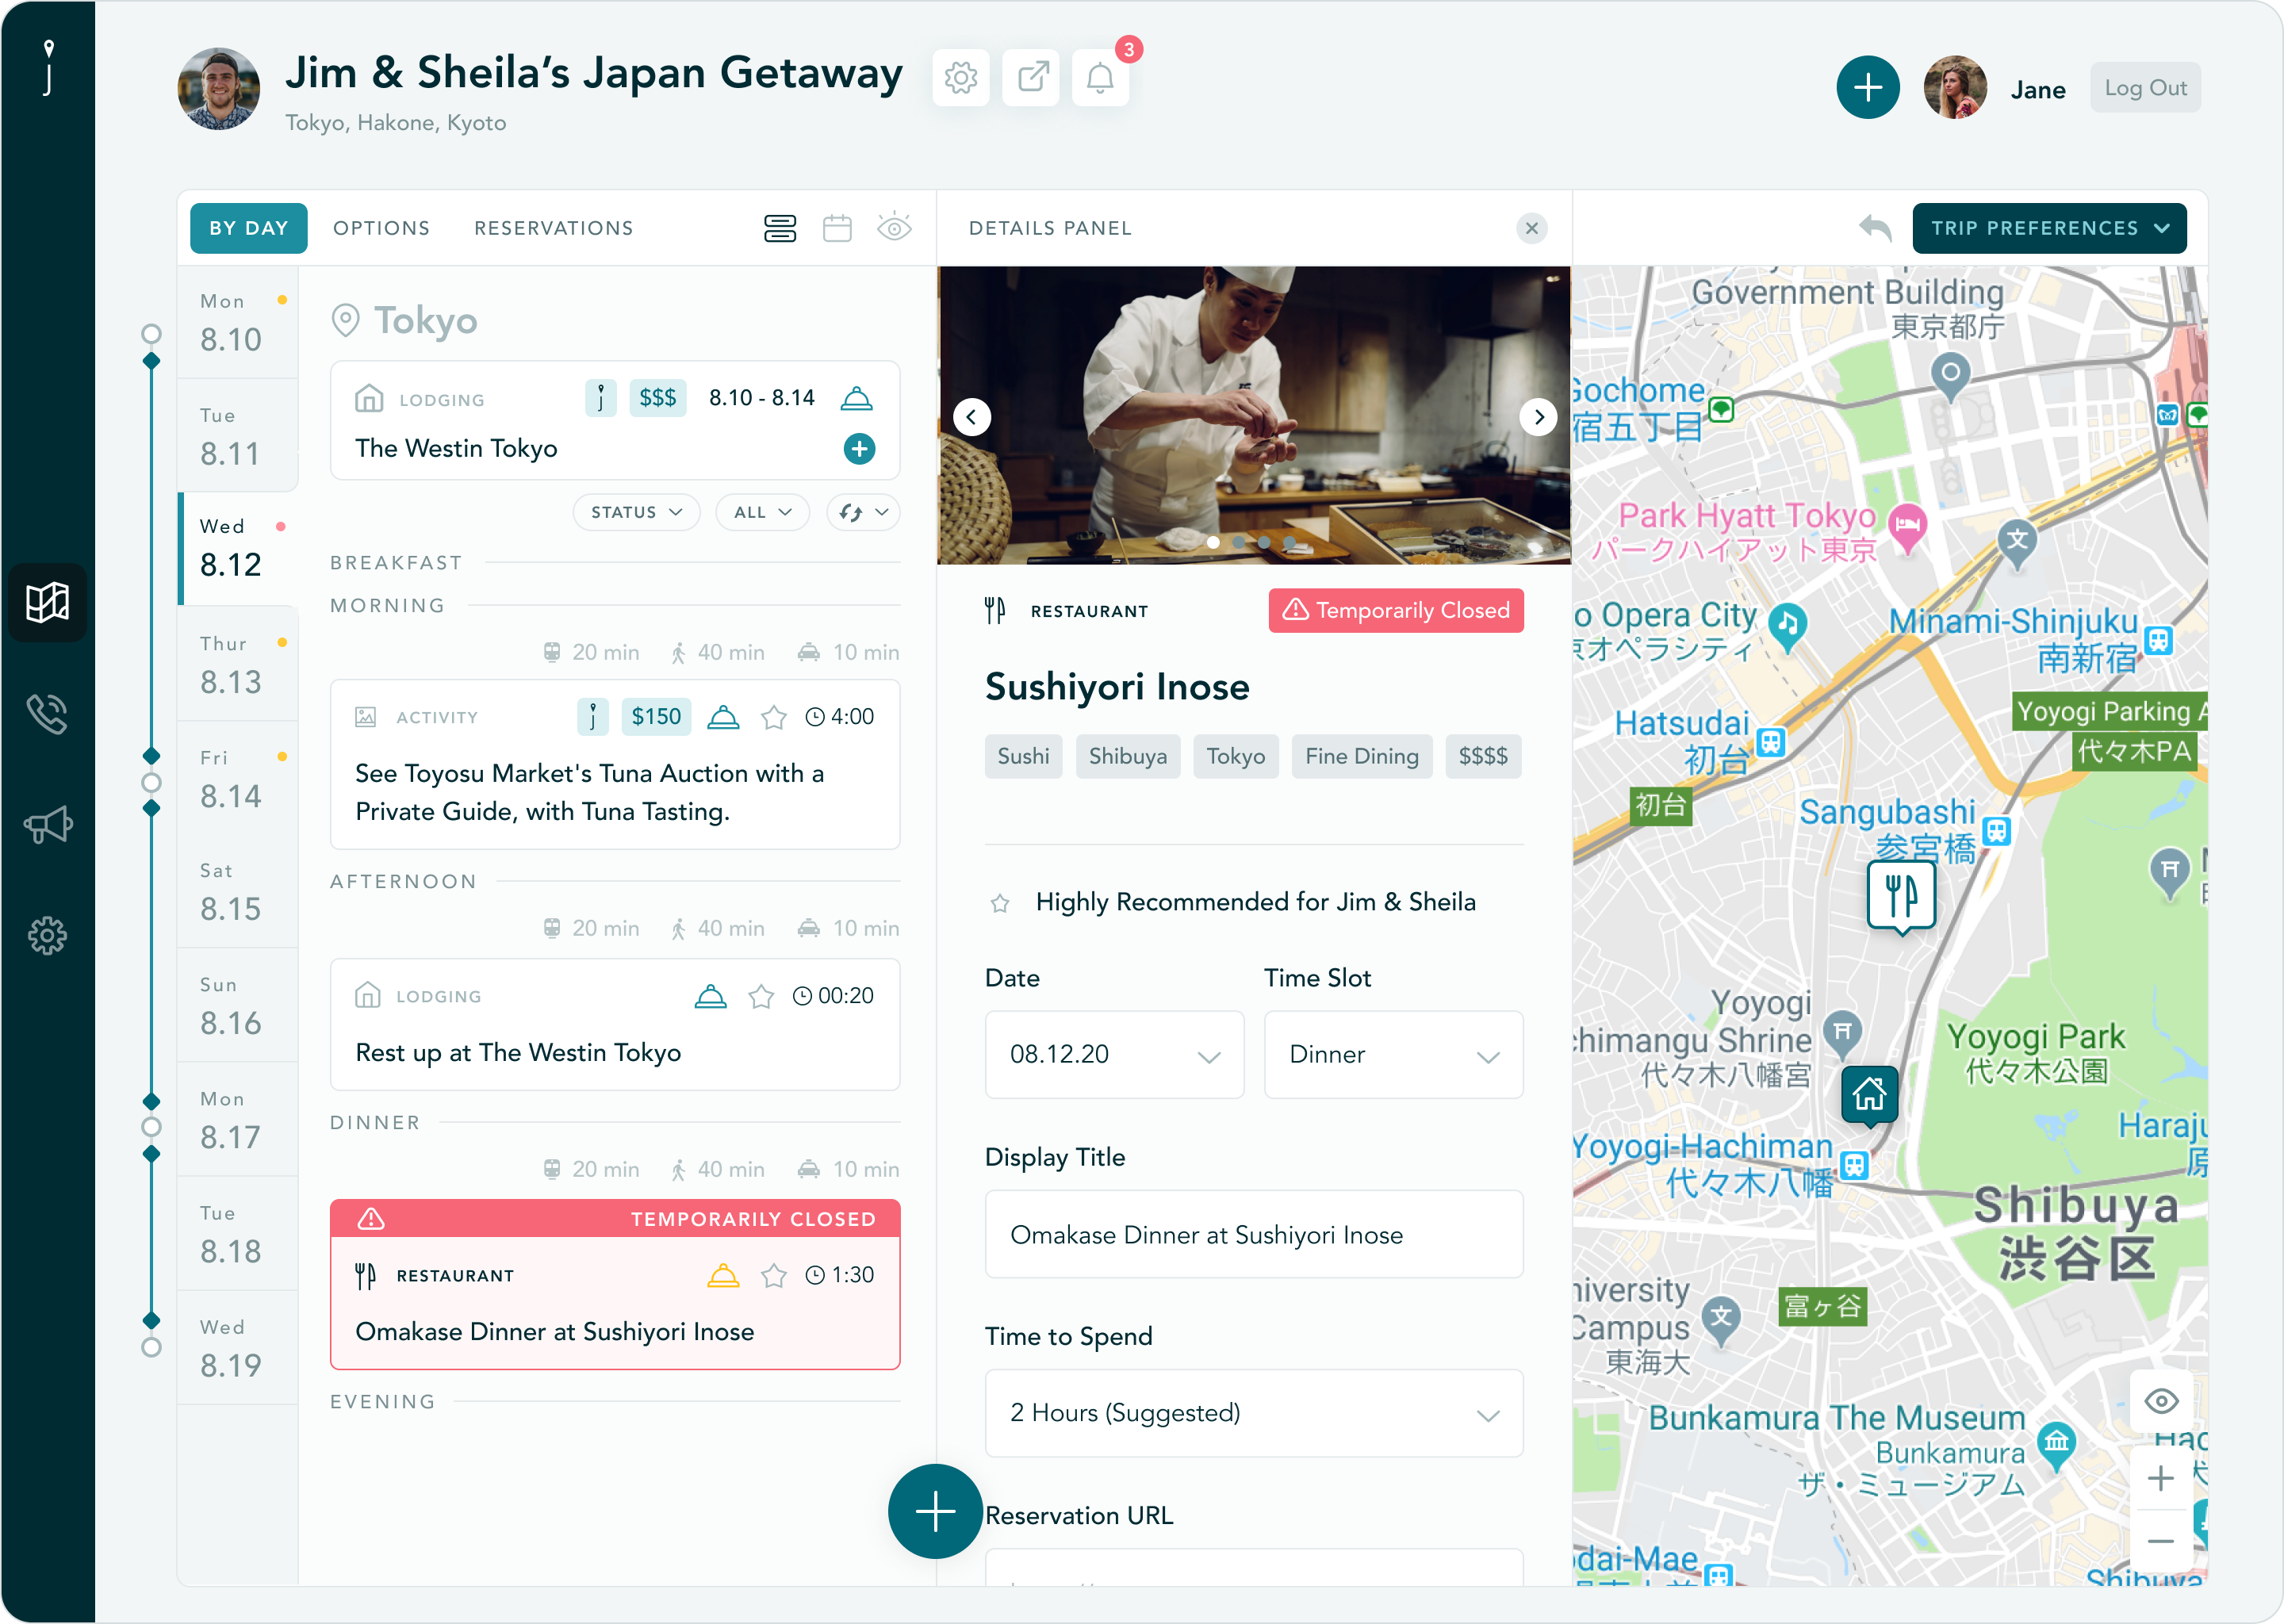Screen dimensions: 2284x1624
Task: Open the phone calls sidebar icon
Action: pos(47,714)
